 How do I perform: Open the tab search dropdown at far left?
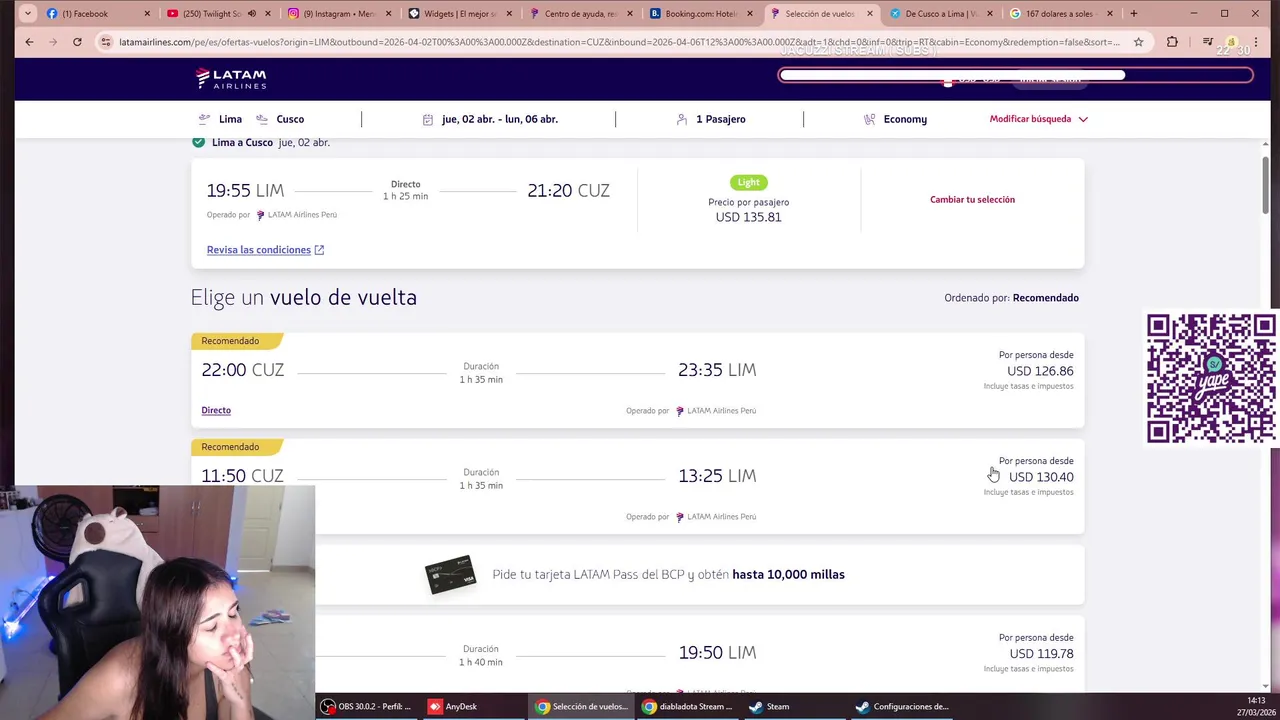[27, 14]
